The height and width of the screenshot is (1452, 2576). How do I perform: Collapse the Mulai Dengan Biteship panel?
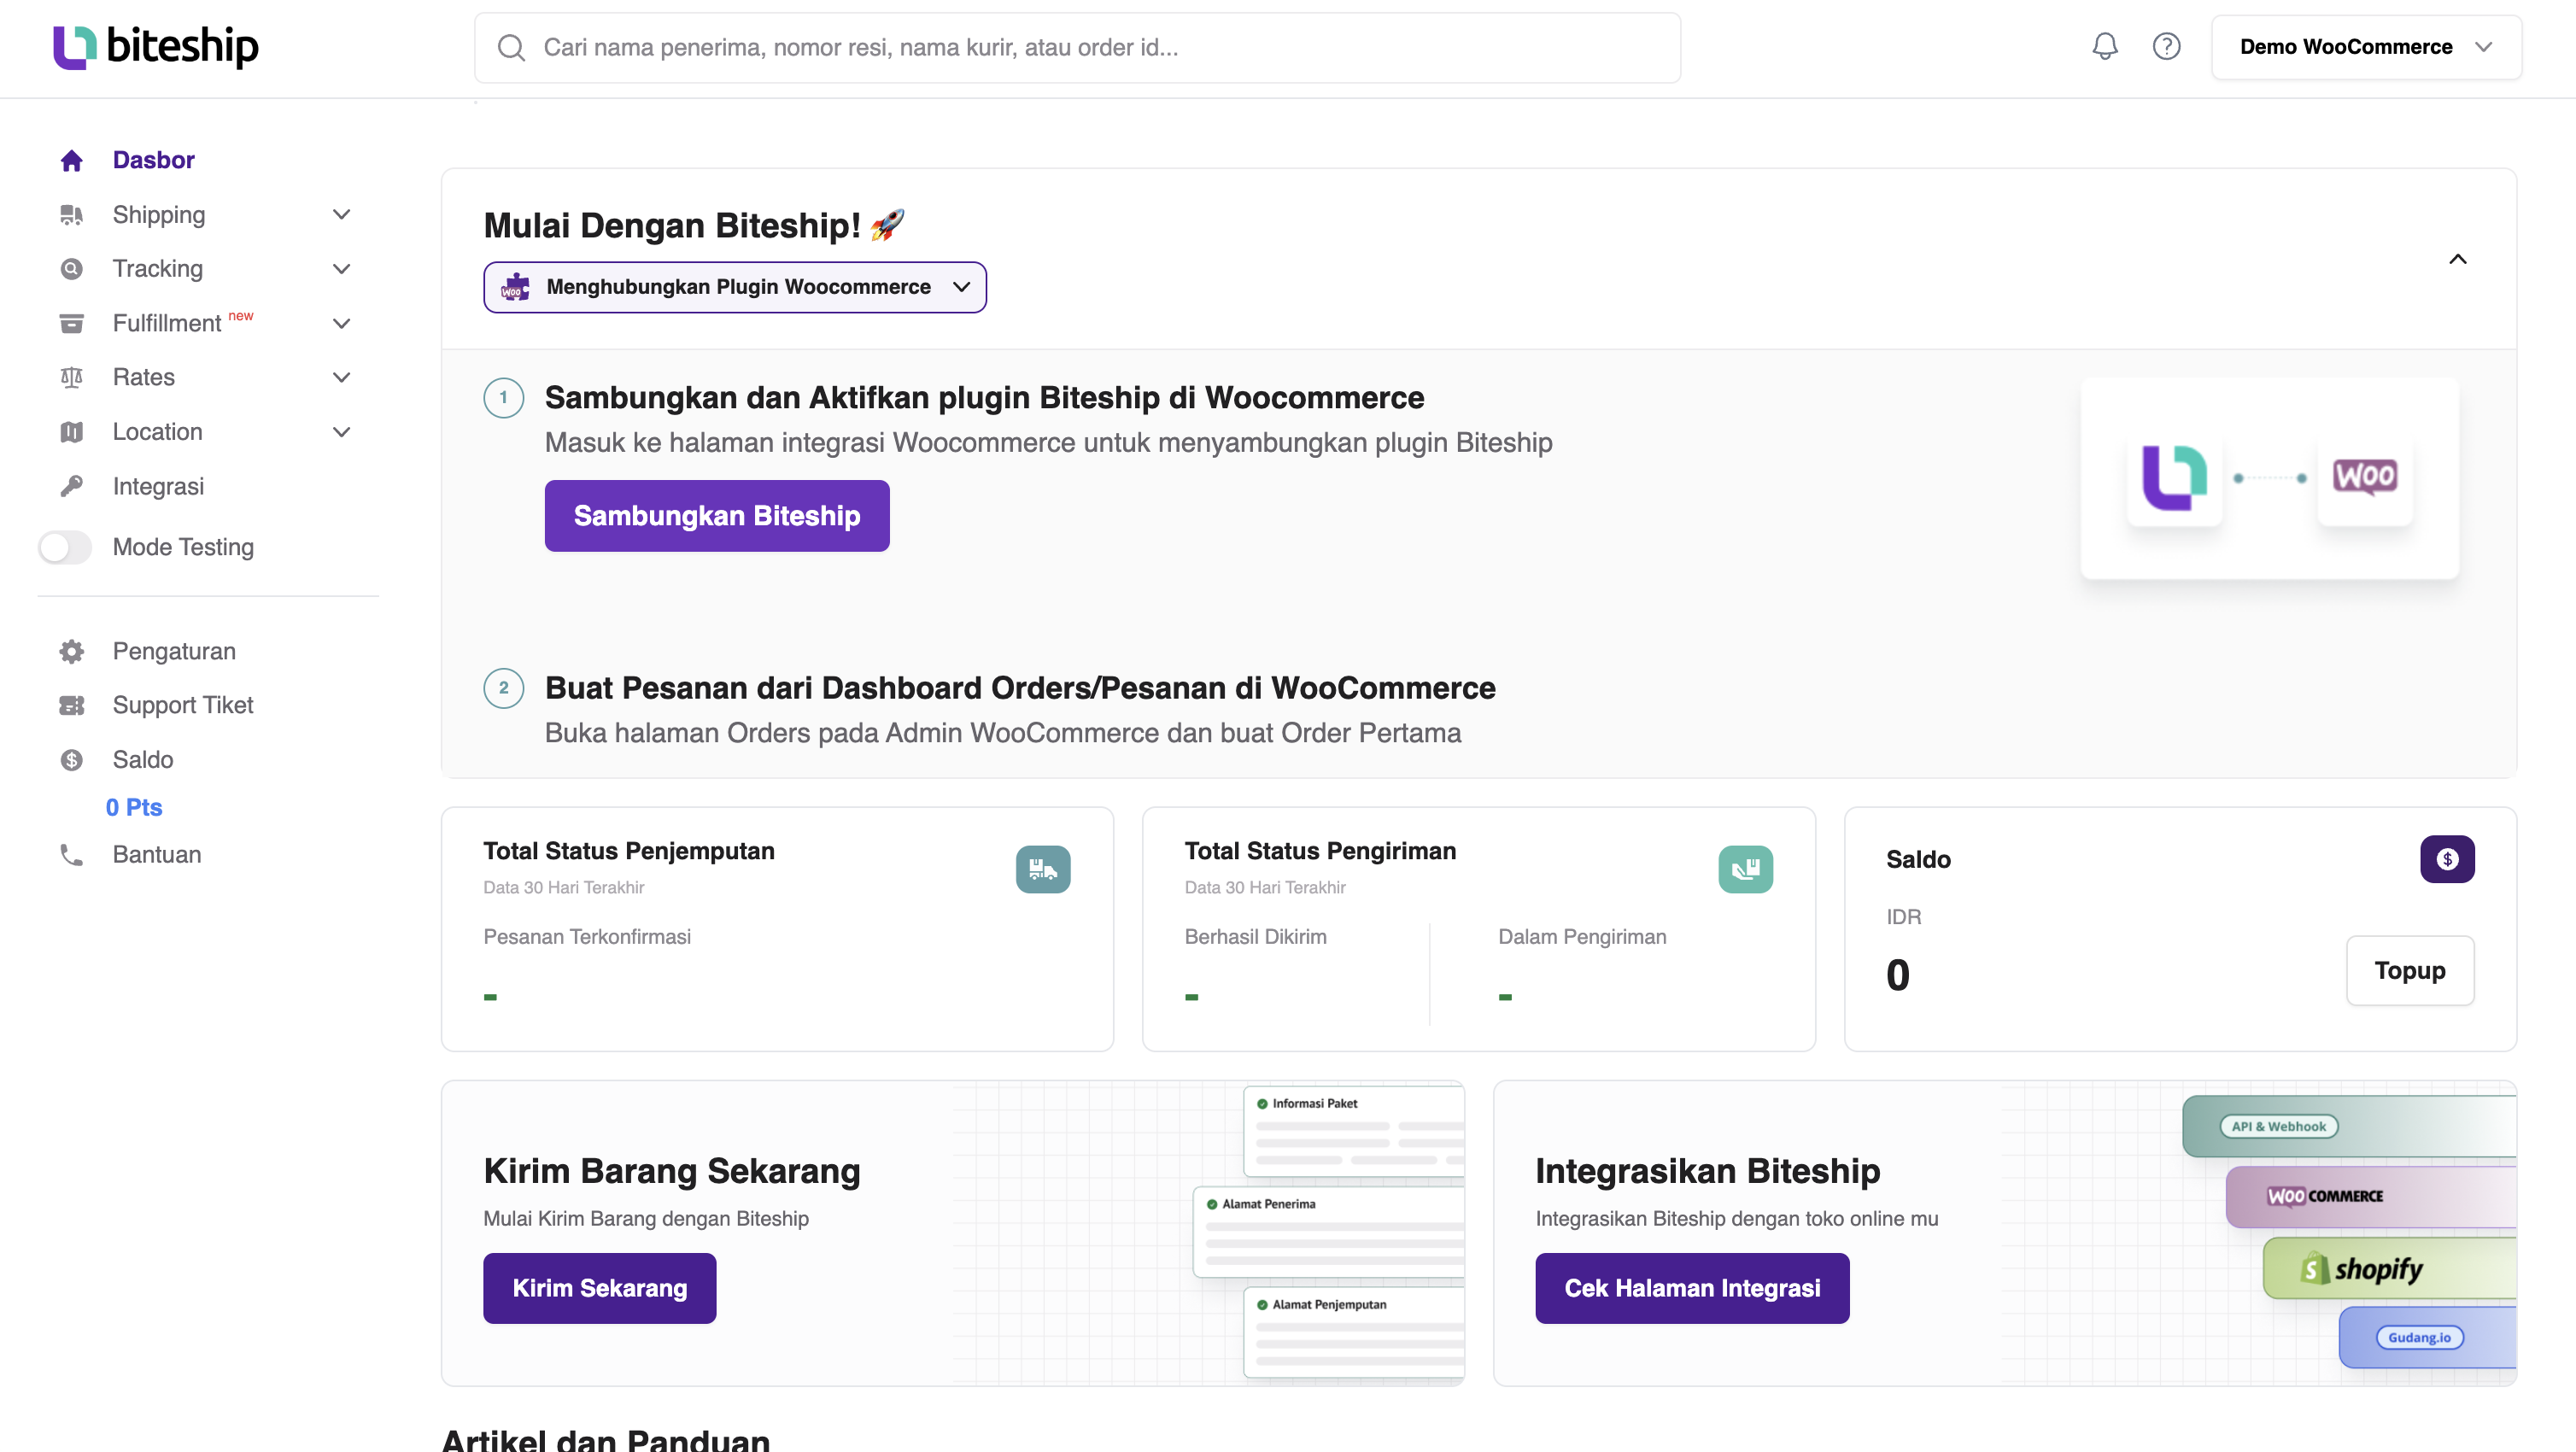tap(2457, 259)
